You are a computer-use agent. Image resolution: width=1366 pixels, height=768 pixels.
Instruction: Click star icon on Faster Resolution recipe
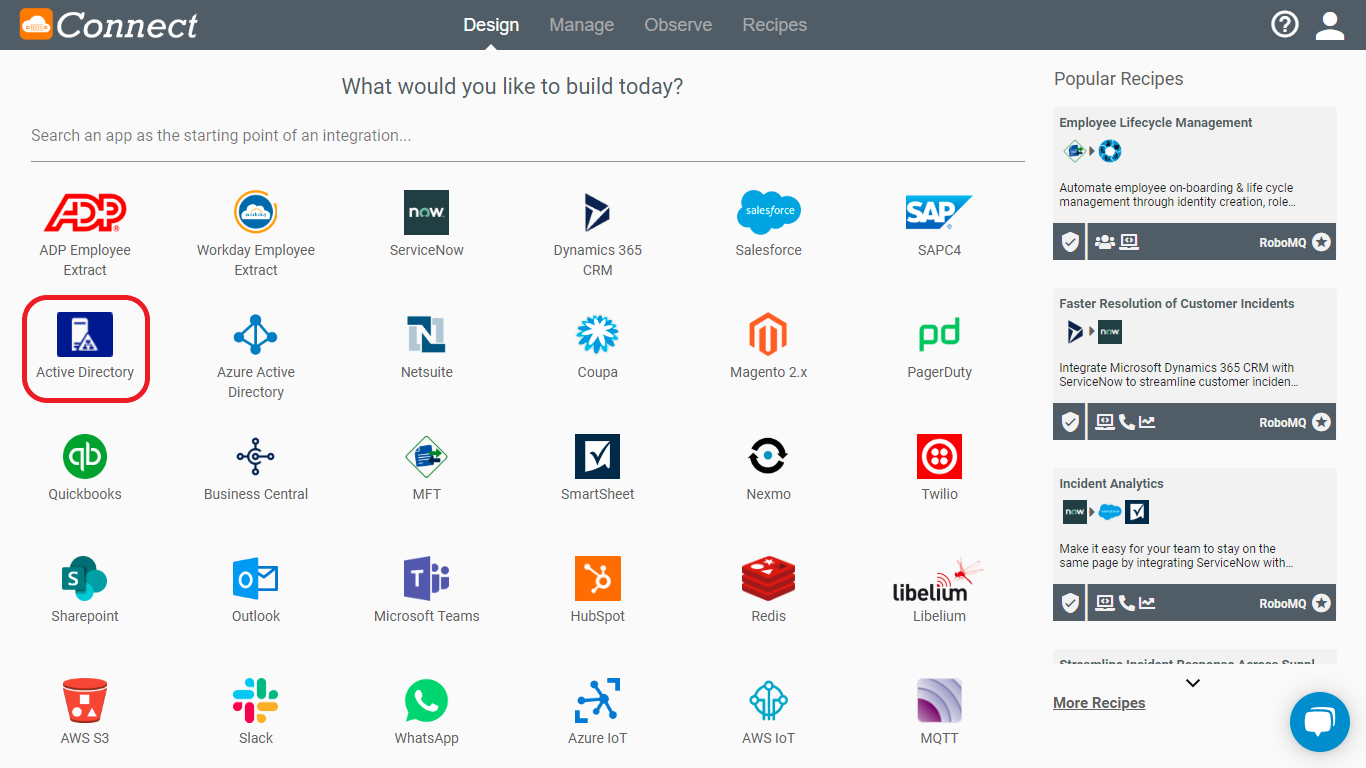pos(1322,422)
